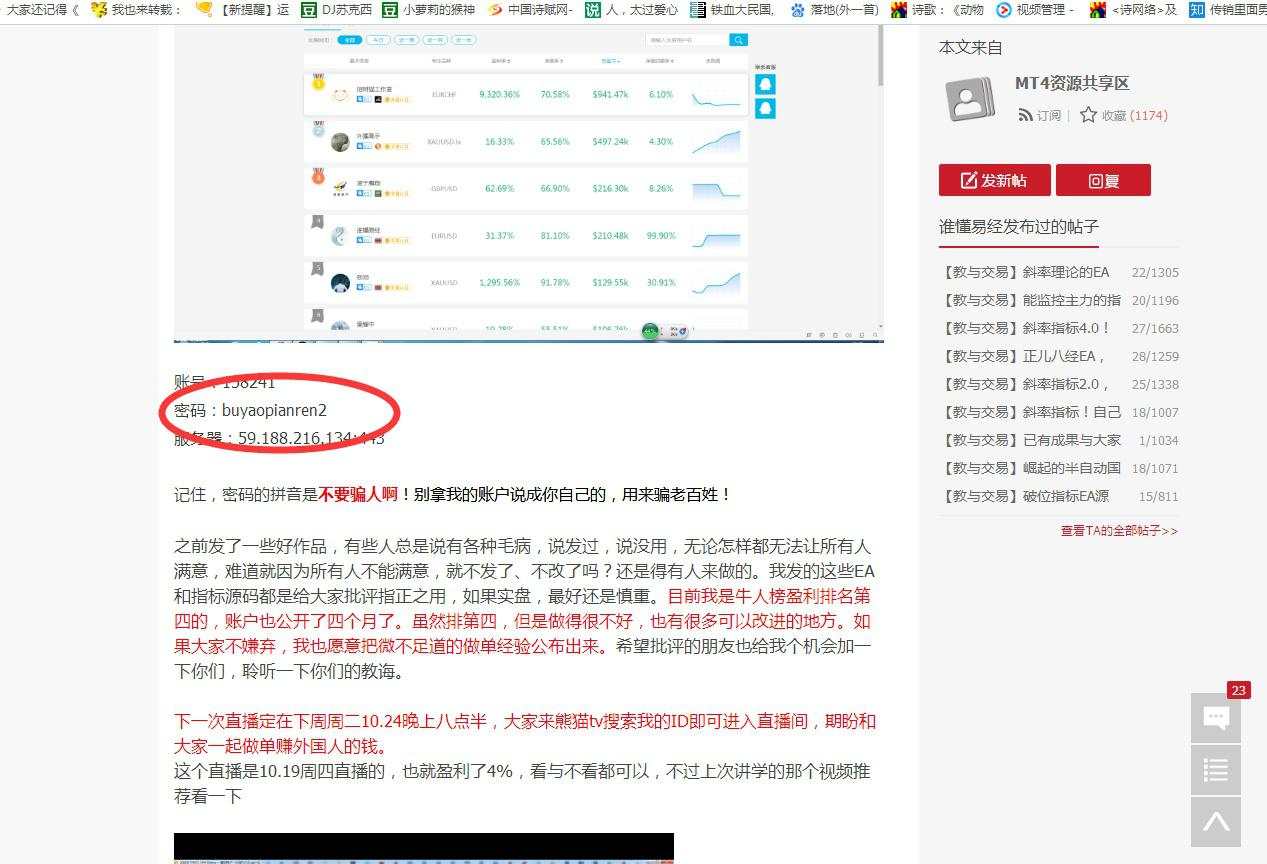Click red line 下一次直播定在下周周二10.24
Screen dimensions: 1267x864
pos(525,733)
